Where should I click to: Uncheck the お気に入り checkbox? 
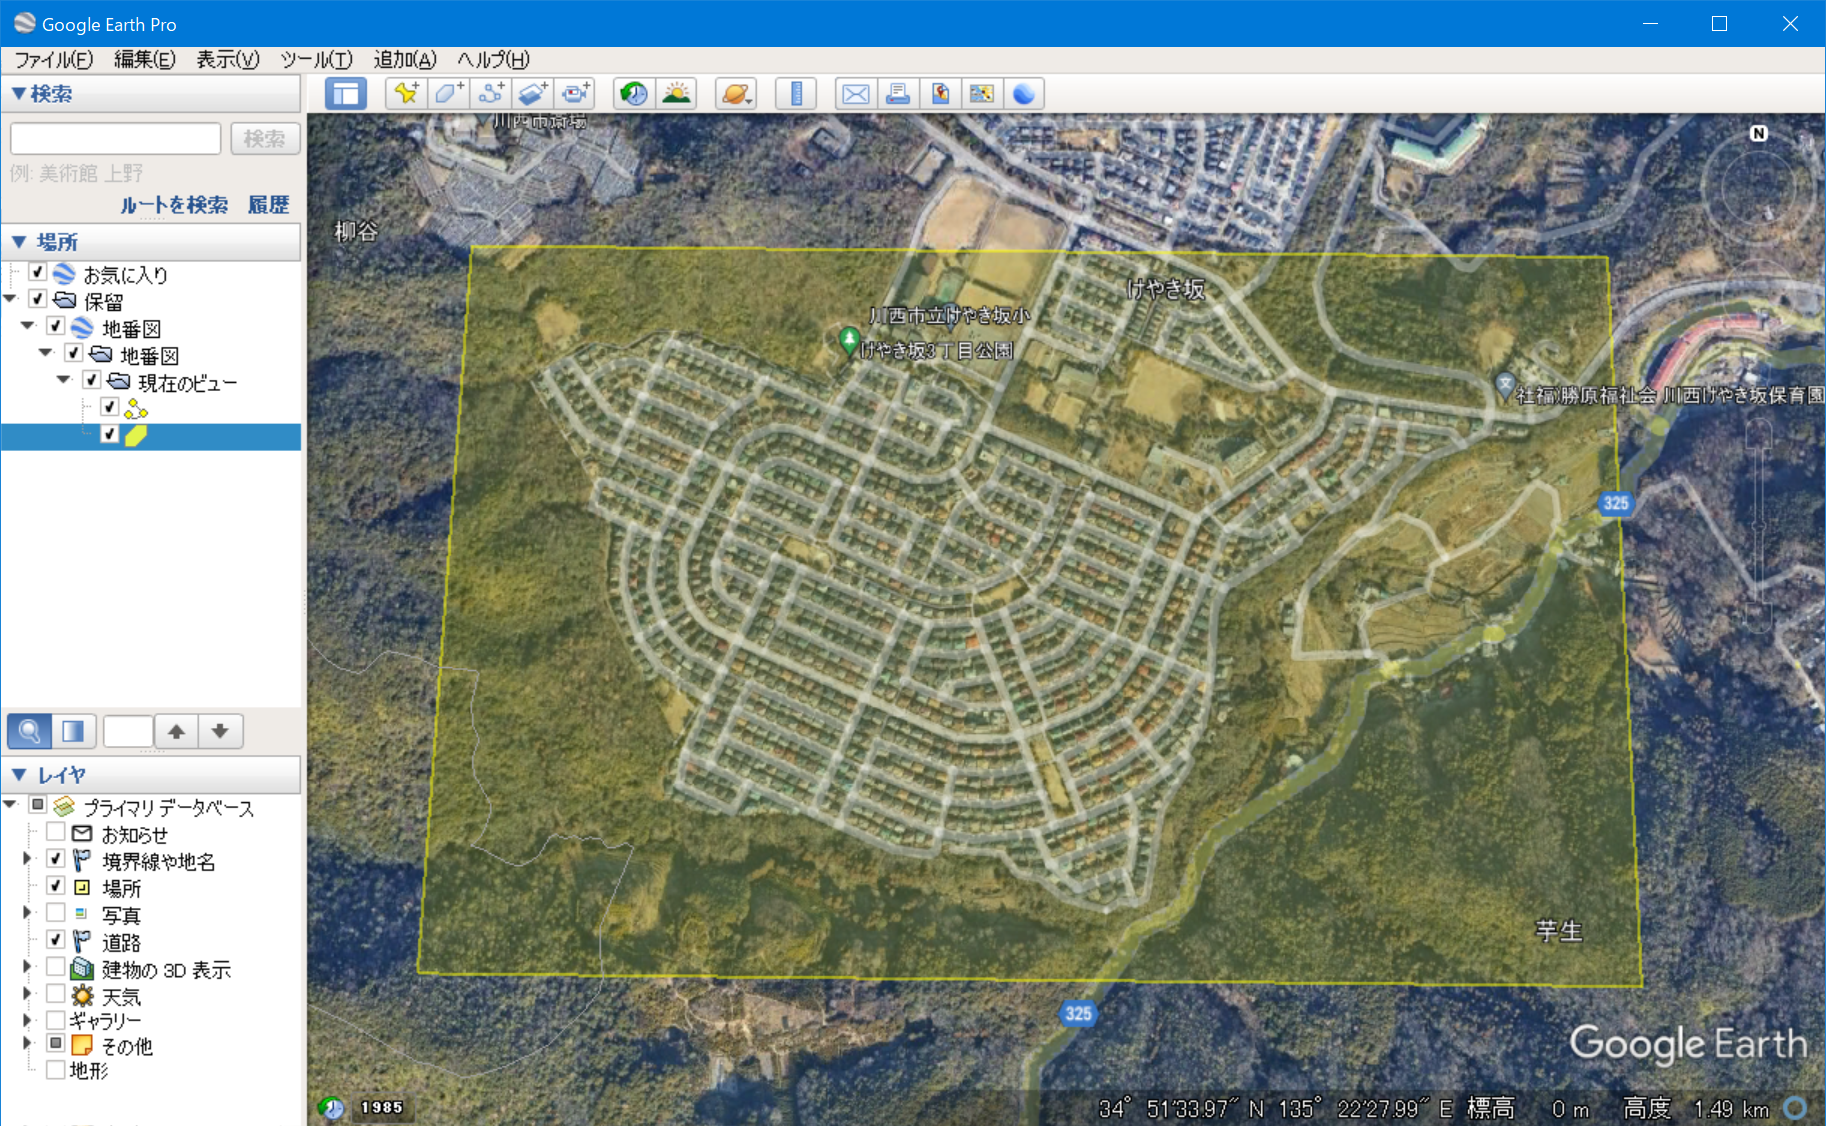pos(38,272)
